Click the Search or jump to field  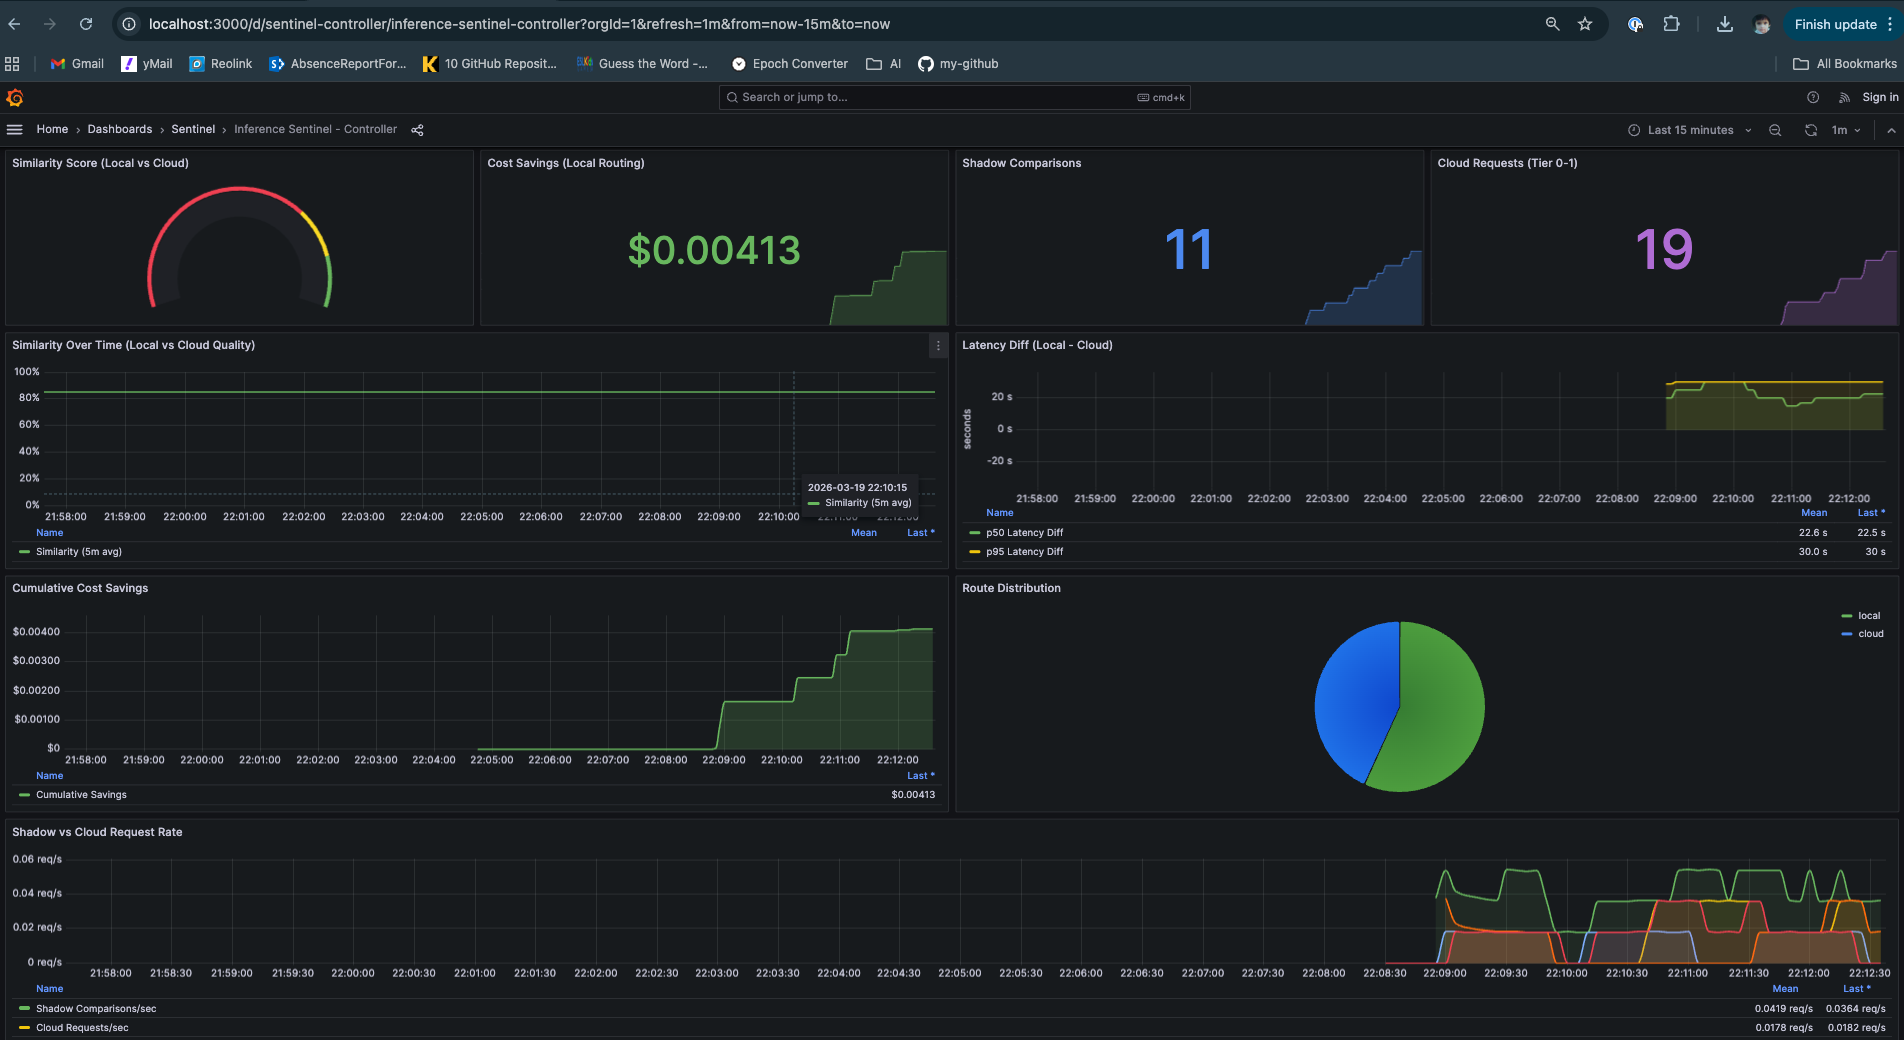pos(950,97)
